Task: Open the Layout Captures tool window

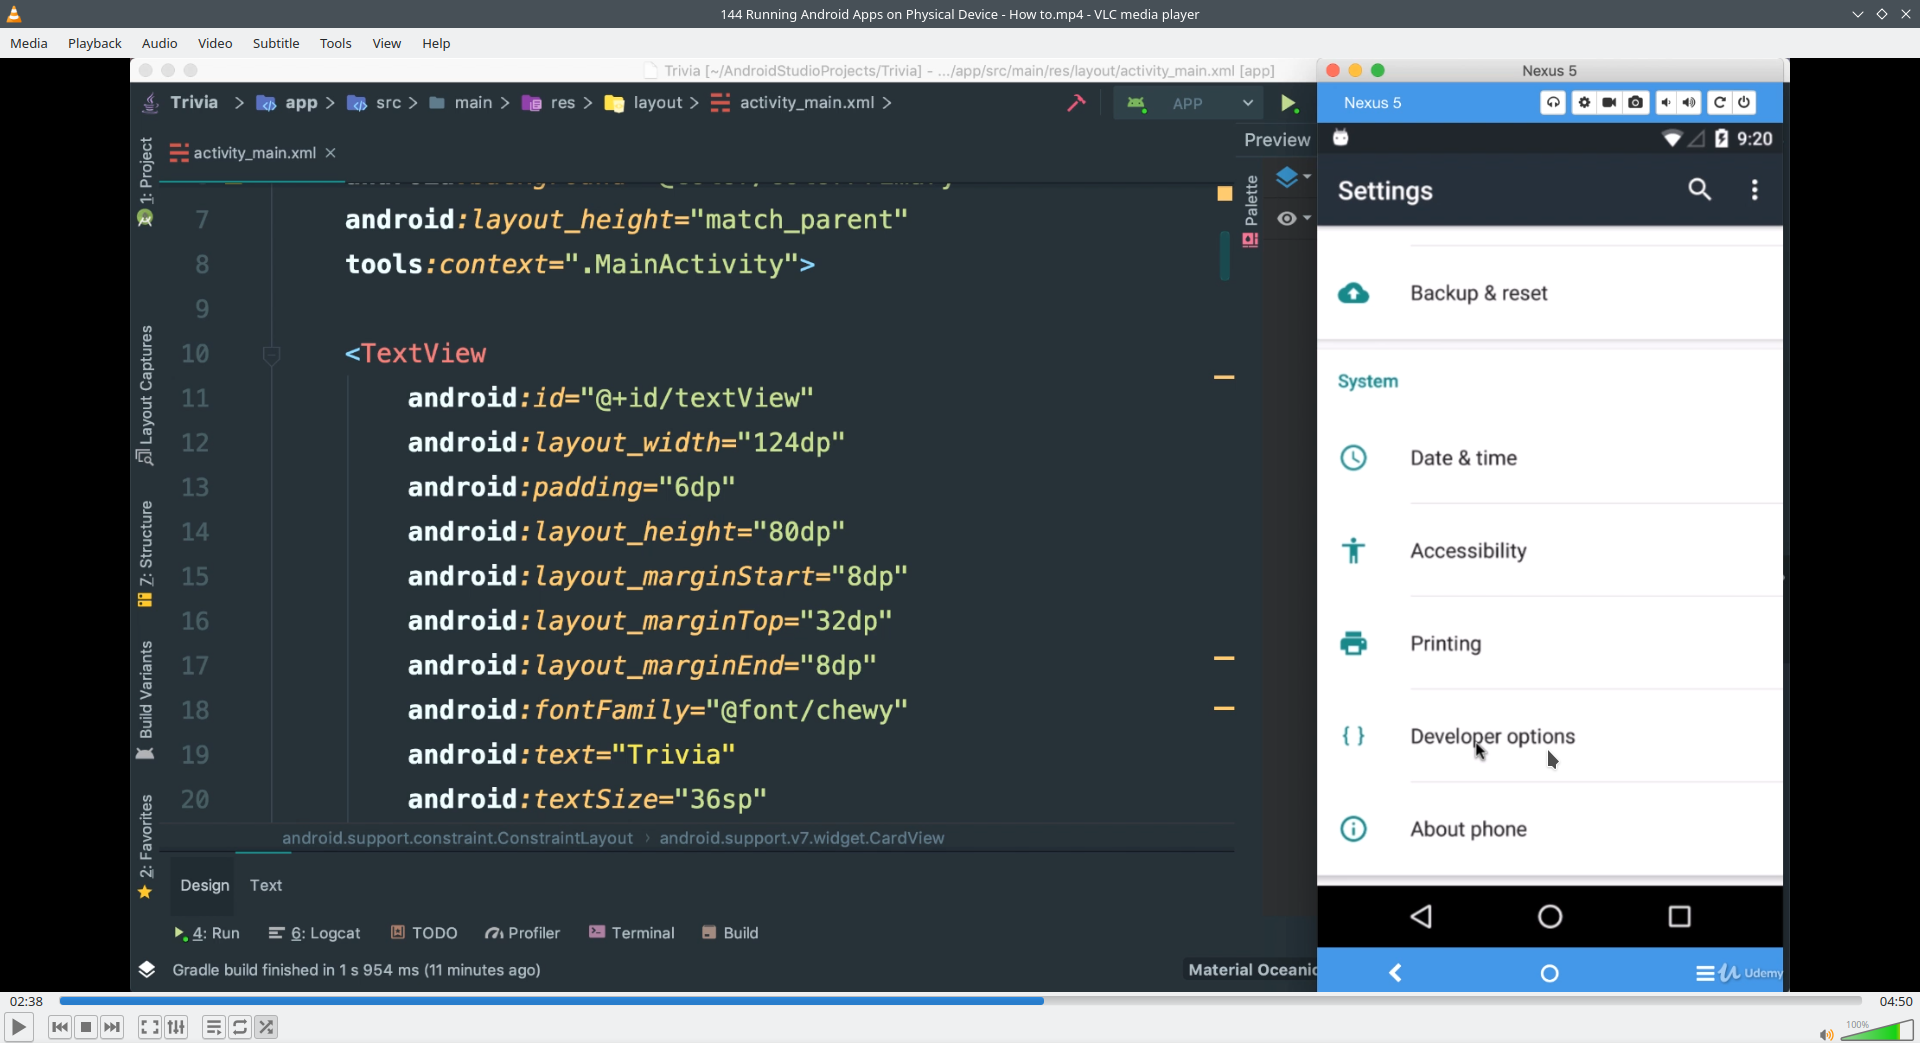Action: (146, 395)
